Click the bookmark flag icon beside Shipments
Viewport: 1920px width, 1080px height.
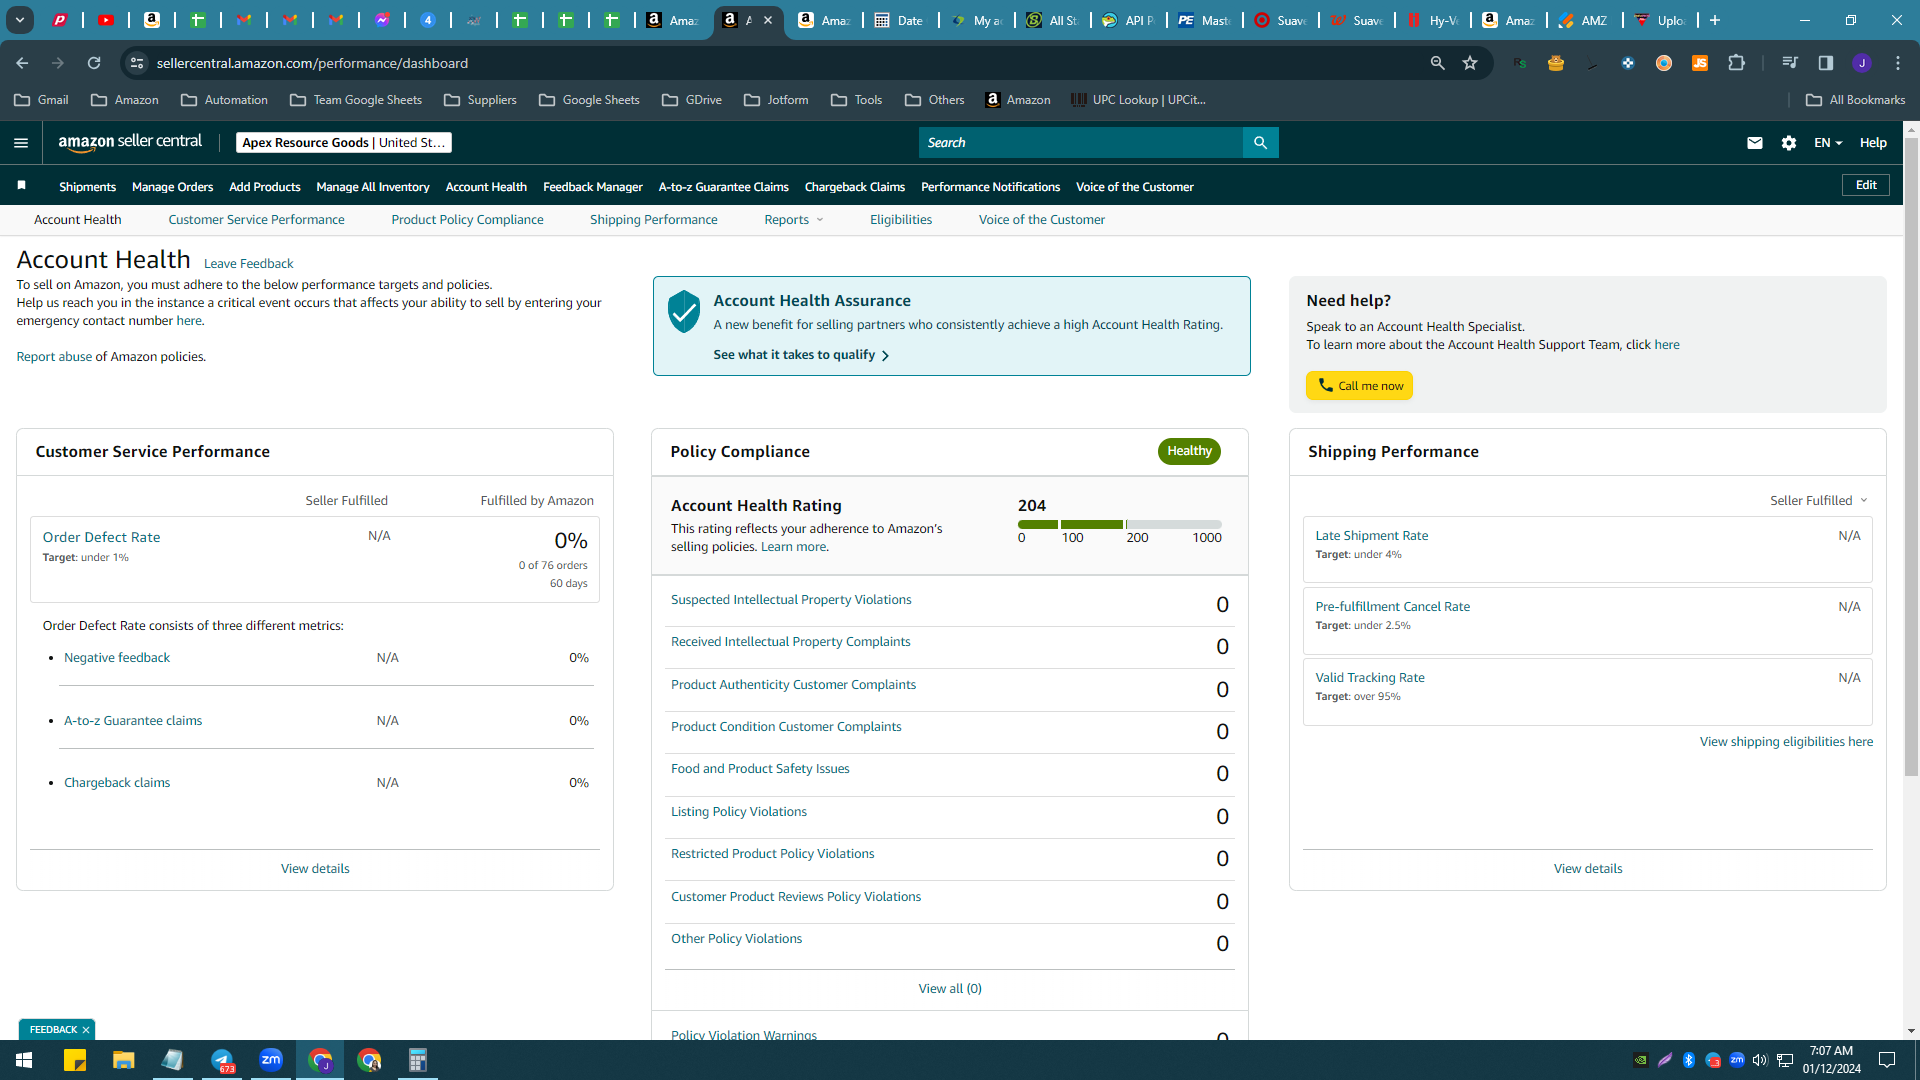point(22,186)
